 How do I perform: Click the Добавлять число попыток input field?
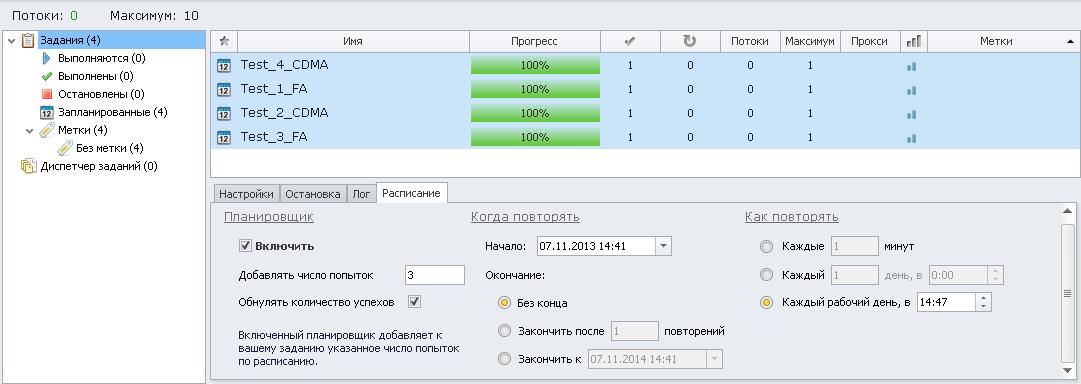(435, 274)
